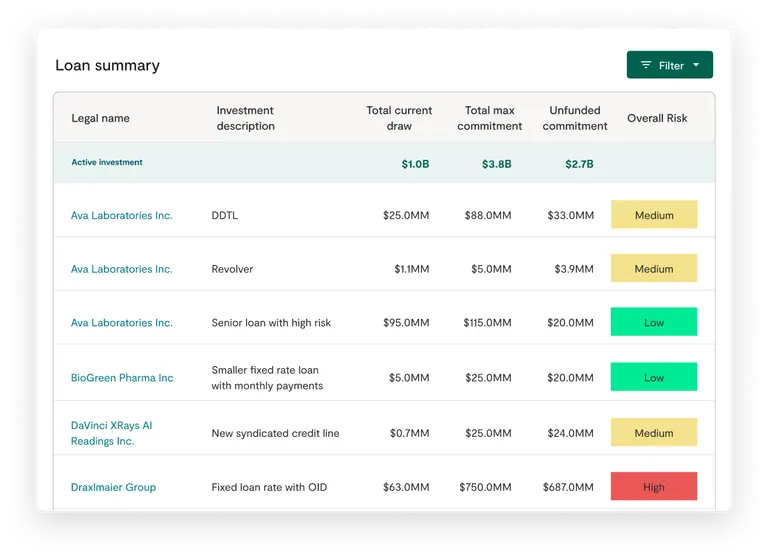Click the red High risk badge
768x557 pixels.
[654, 487]
